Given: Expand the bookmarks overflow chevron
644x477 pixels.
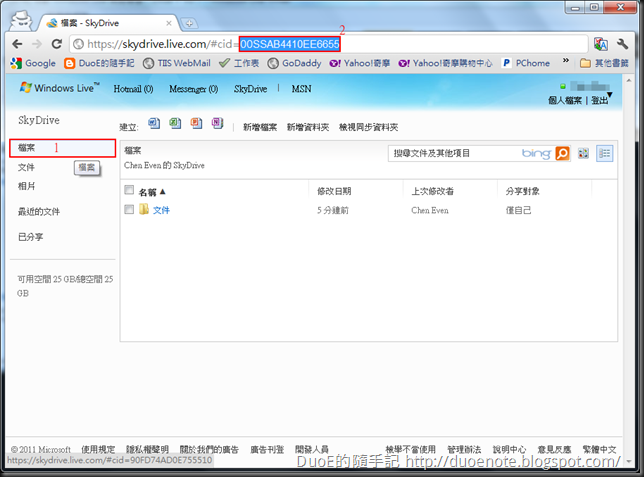Looking at the screenshot, I should point(566,60).
